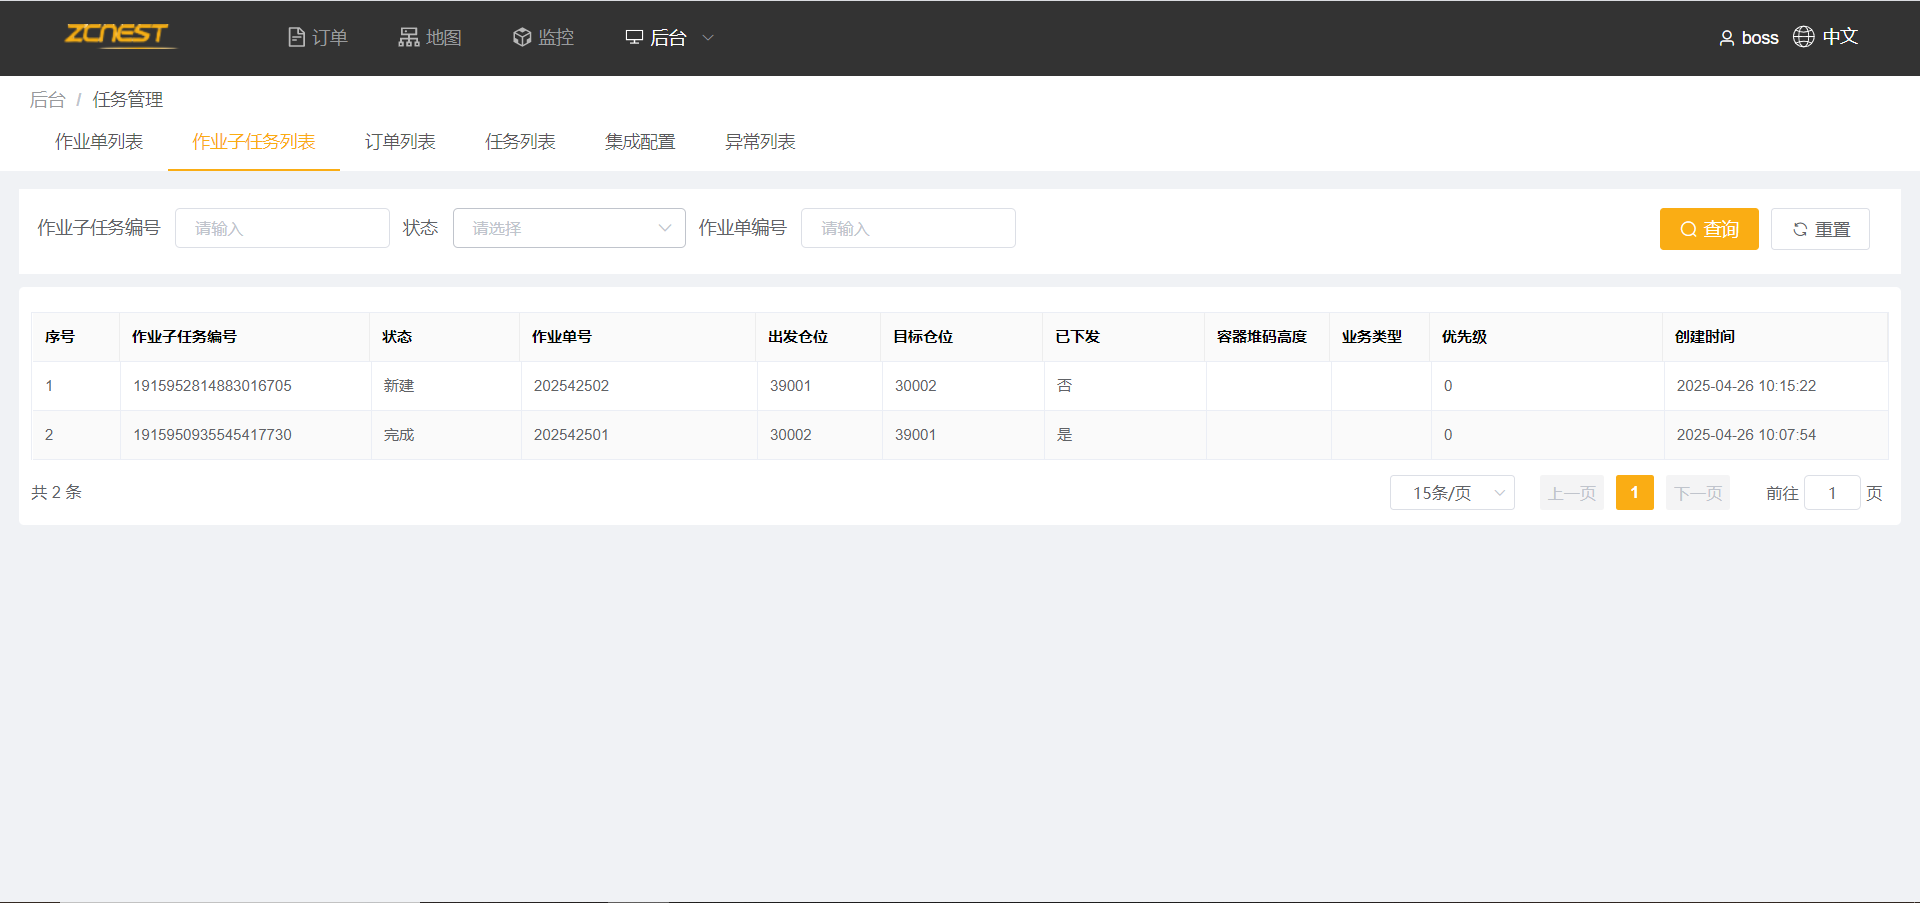
Task: Click the 前往 page number input box
Action: point(1831,493)
